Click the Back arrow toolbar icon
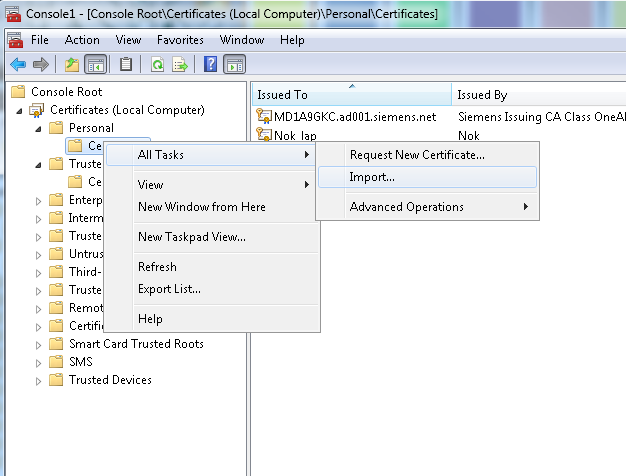 tap(17, 65)
